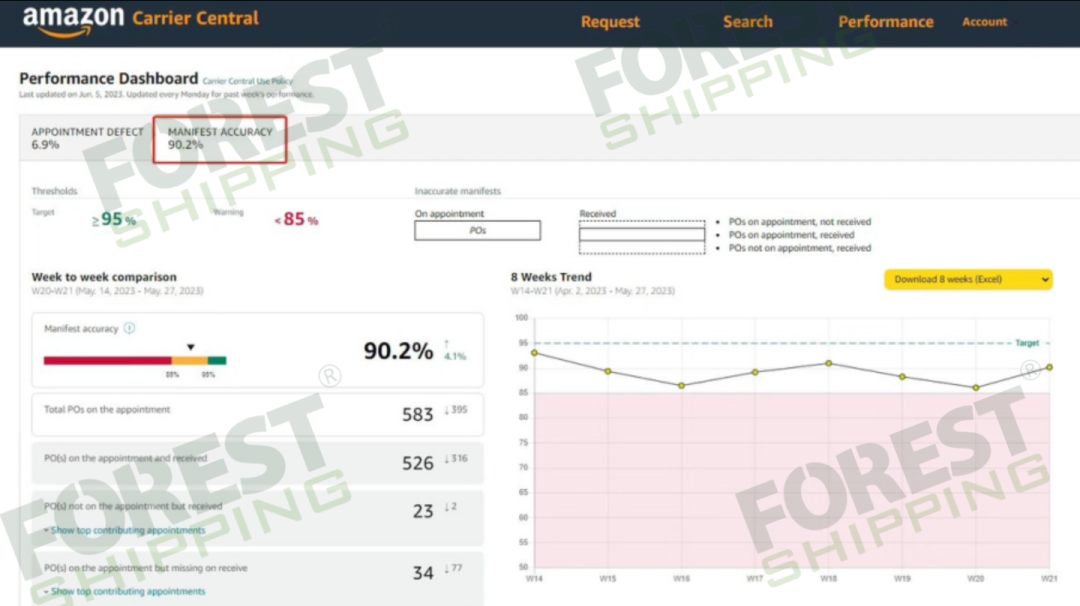Click the Amazon Carrier Central logo
Screen dimensions: 1080x606
140,21
